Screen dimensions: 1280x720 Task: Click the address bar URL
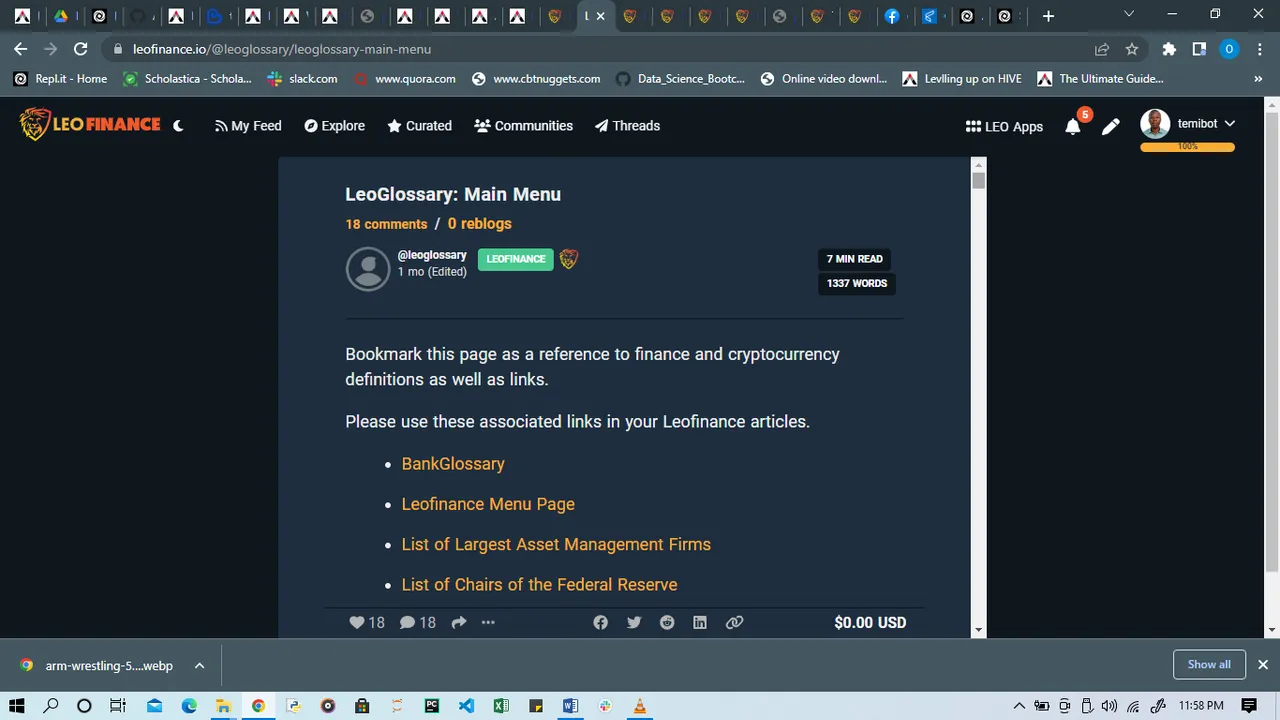(x=282, y=49)
